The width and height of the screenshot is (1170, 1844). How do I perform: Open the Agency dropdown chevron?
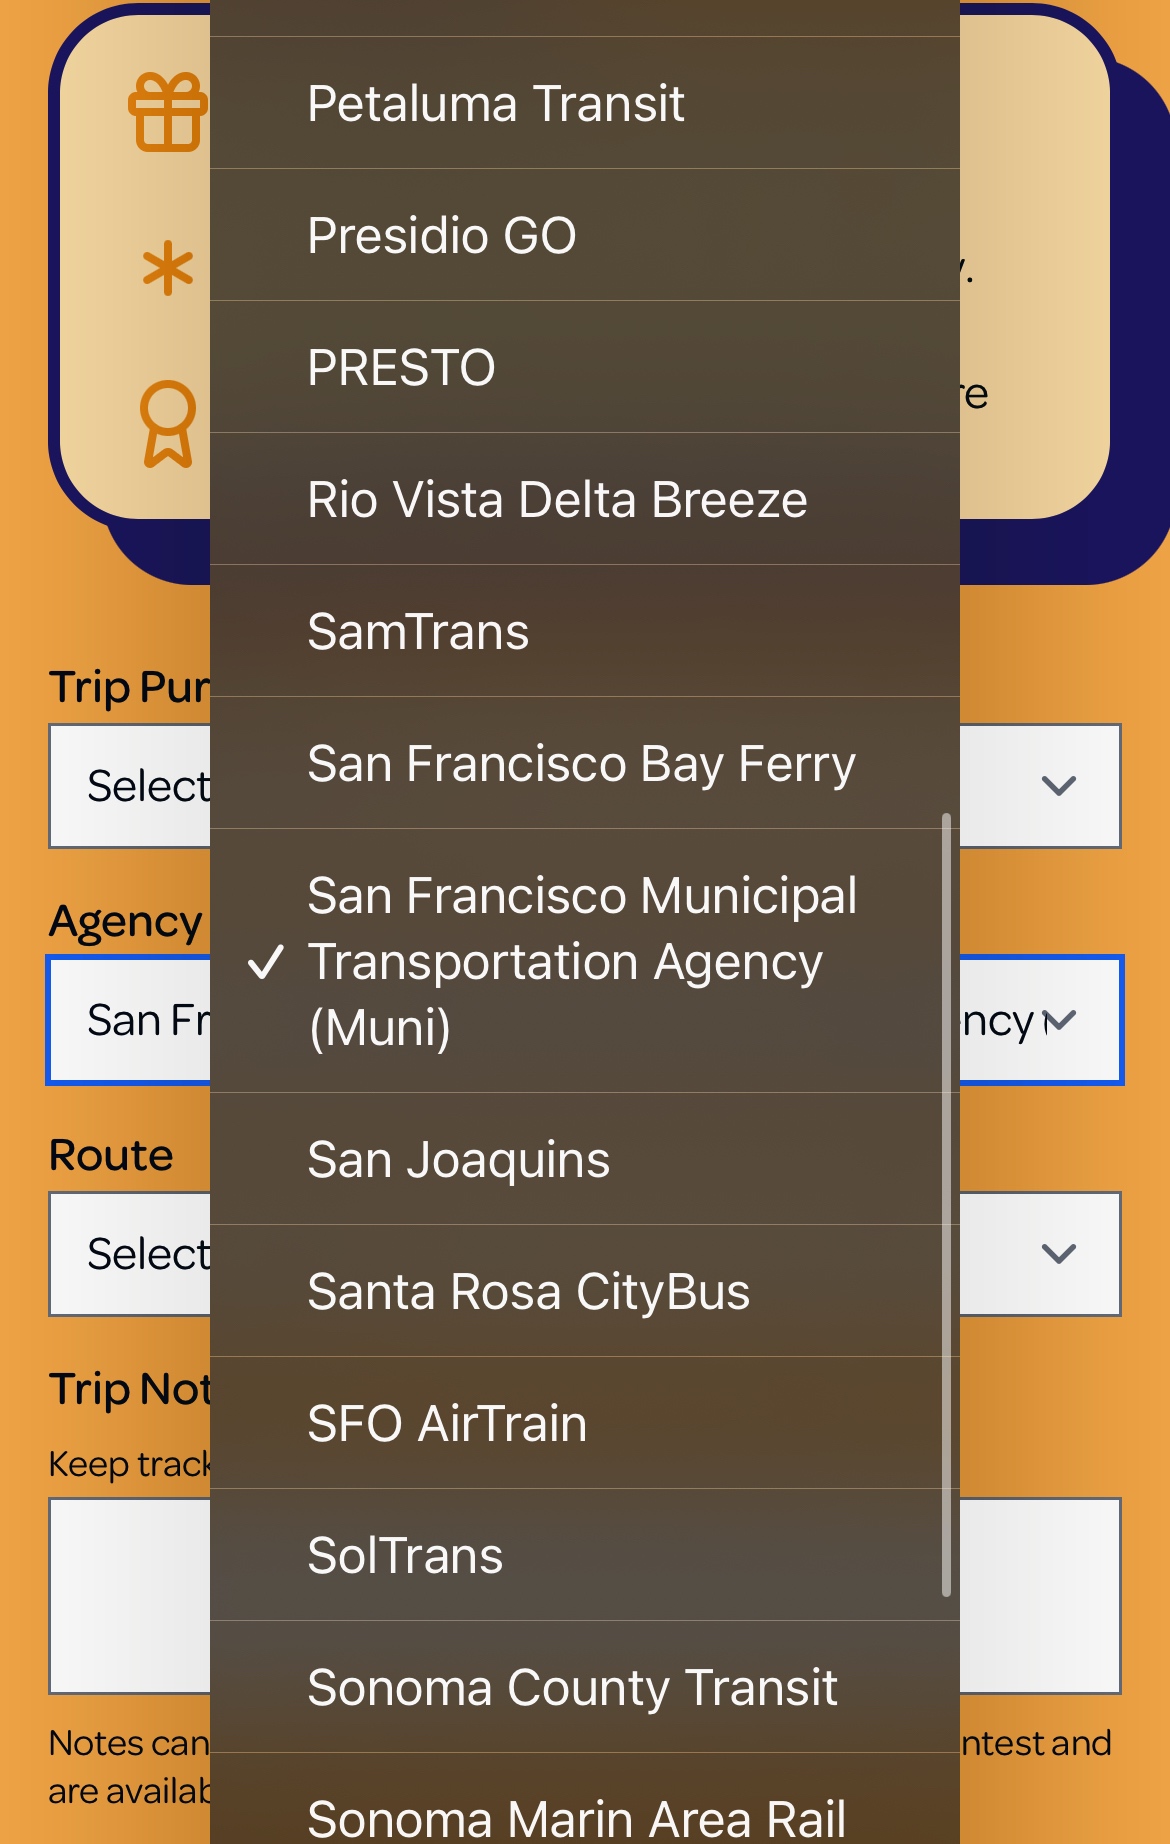[1060, 1020]
